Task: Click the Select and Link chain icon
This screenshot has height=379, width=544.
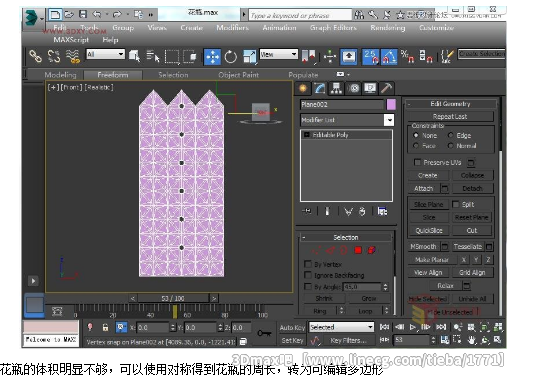Action: point(35,56)
